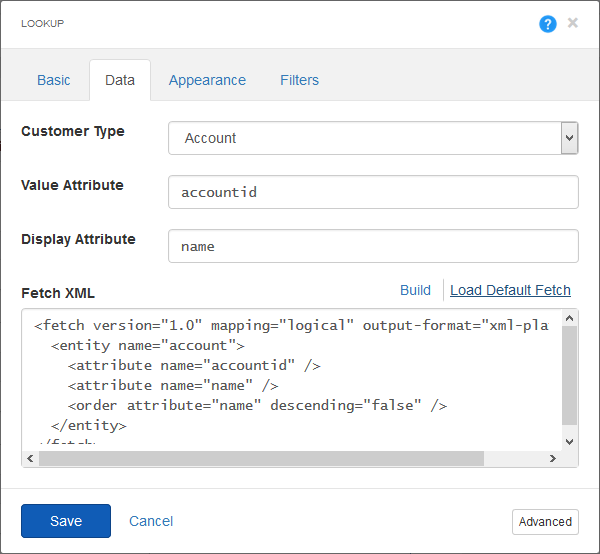The height and width of the screenshot is (554, 600).
Task: Click the Customer Type label
Action: point(73,132)
